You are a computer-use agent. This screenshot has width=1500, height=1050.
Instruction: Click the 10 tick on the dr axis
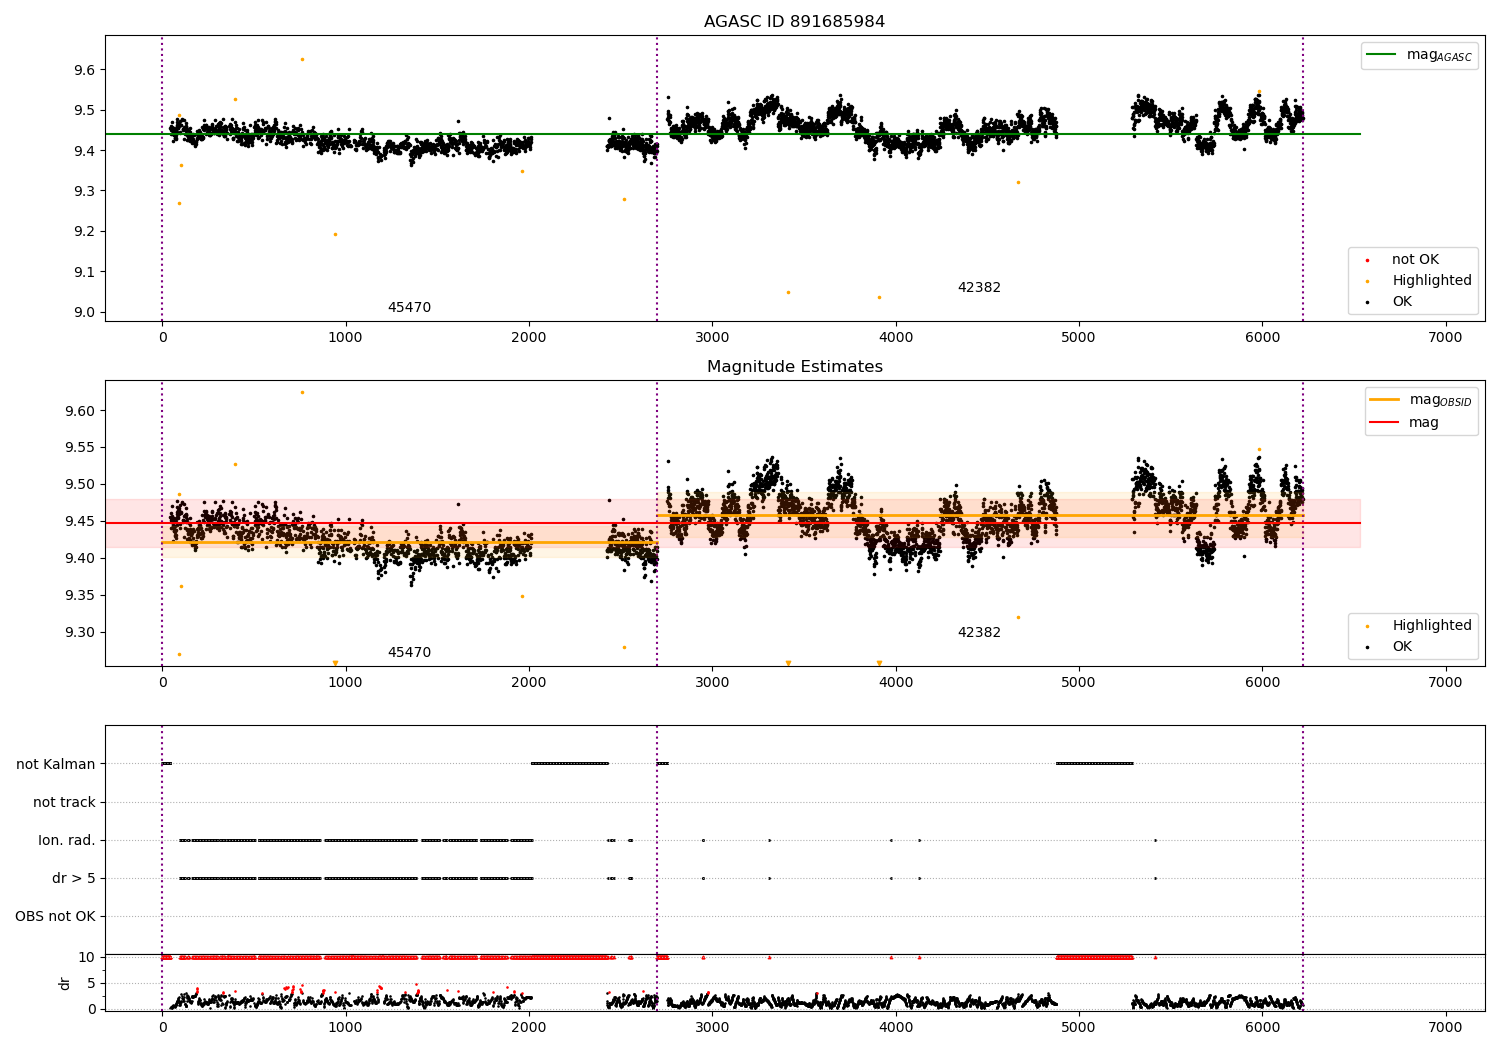[87, 958]
